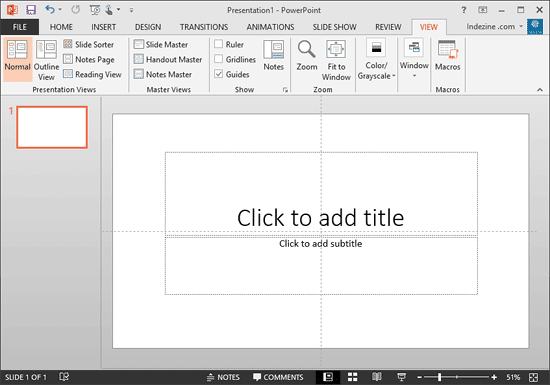The image size is (550, 385).
Task: Switch to the SLIDE SHOW tab
Action: (334, 27)
